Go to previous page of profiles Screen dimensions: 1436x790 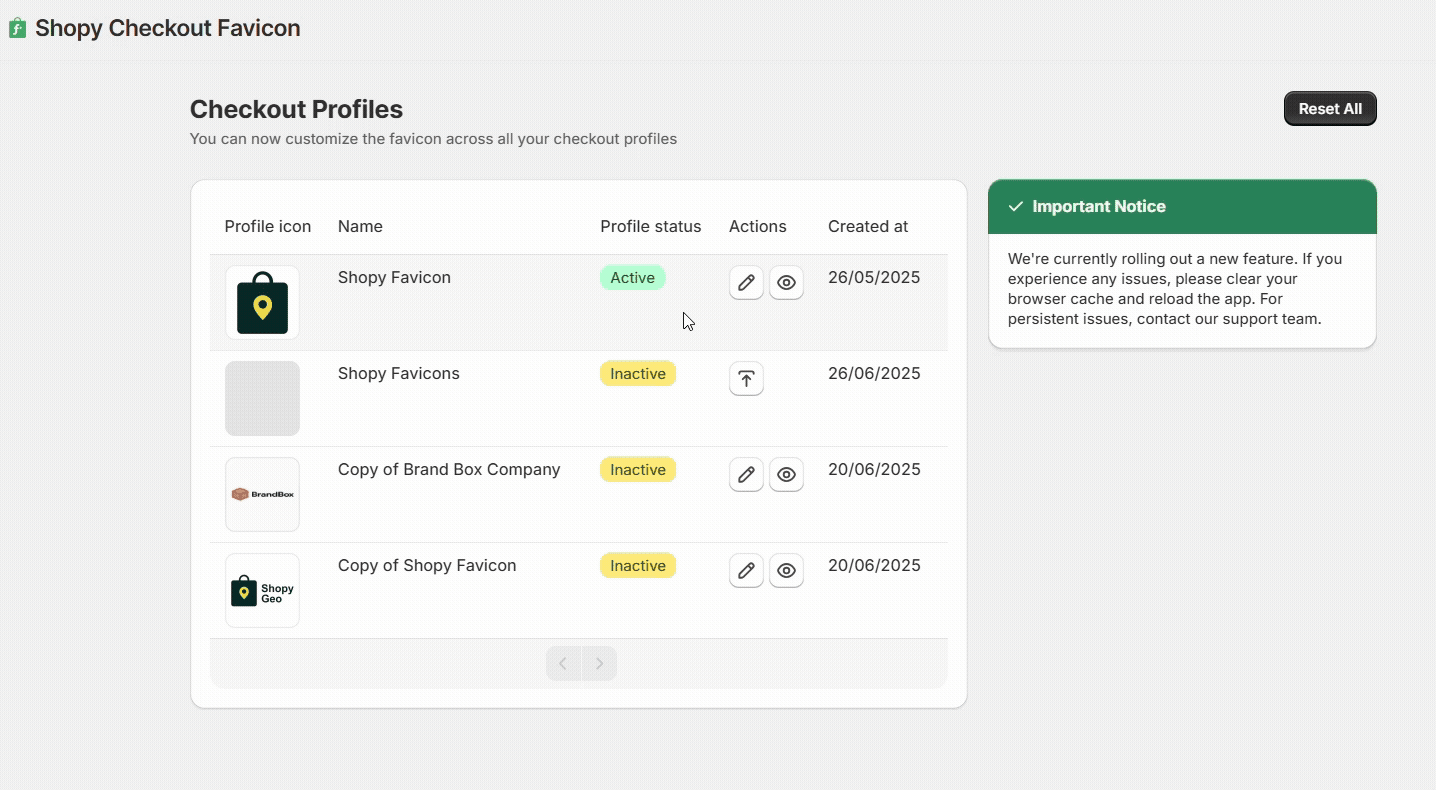point(564,663)
